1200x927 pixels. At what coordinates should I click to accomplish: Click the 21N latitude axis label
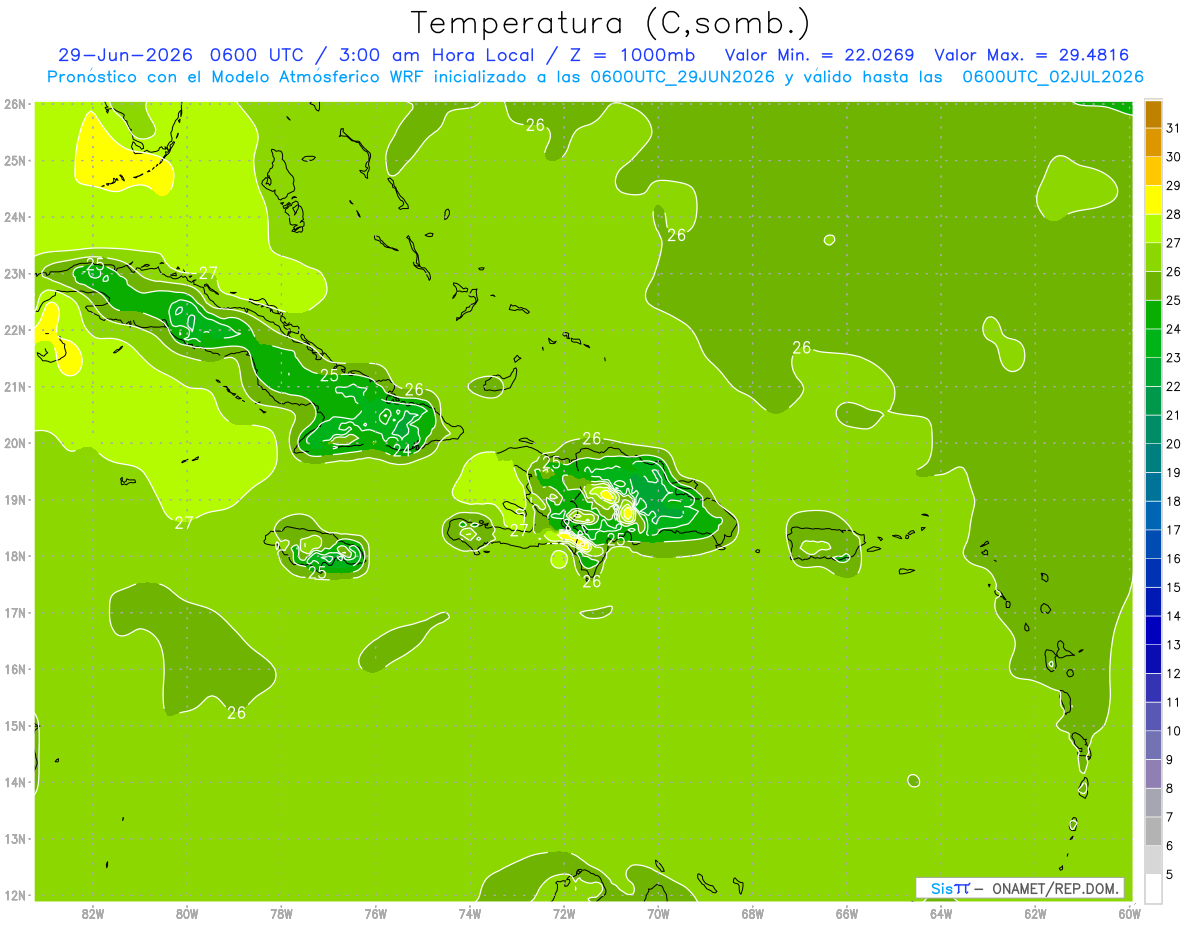click(14, 387)
